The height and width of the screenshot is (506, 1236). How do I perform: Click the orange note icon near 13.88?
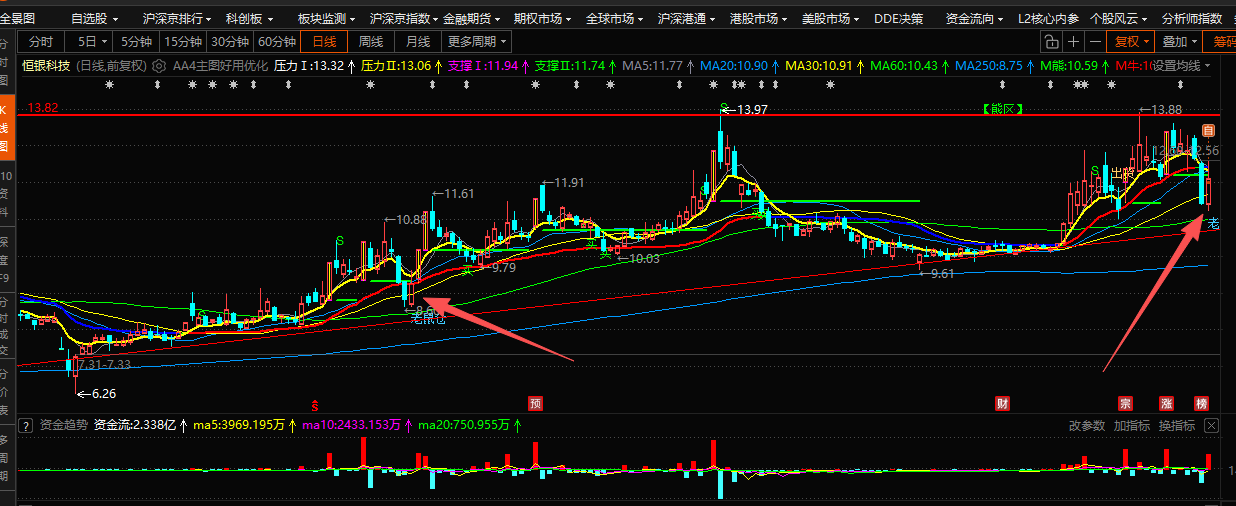1208,131
